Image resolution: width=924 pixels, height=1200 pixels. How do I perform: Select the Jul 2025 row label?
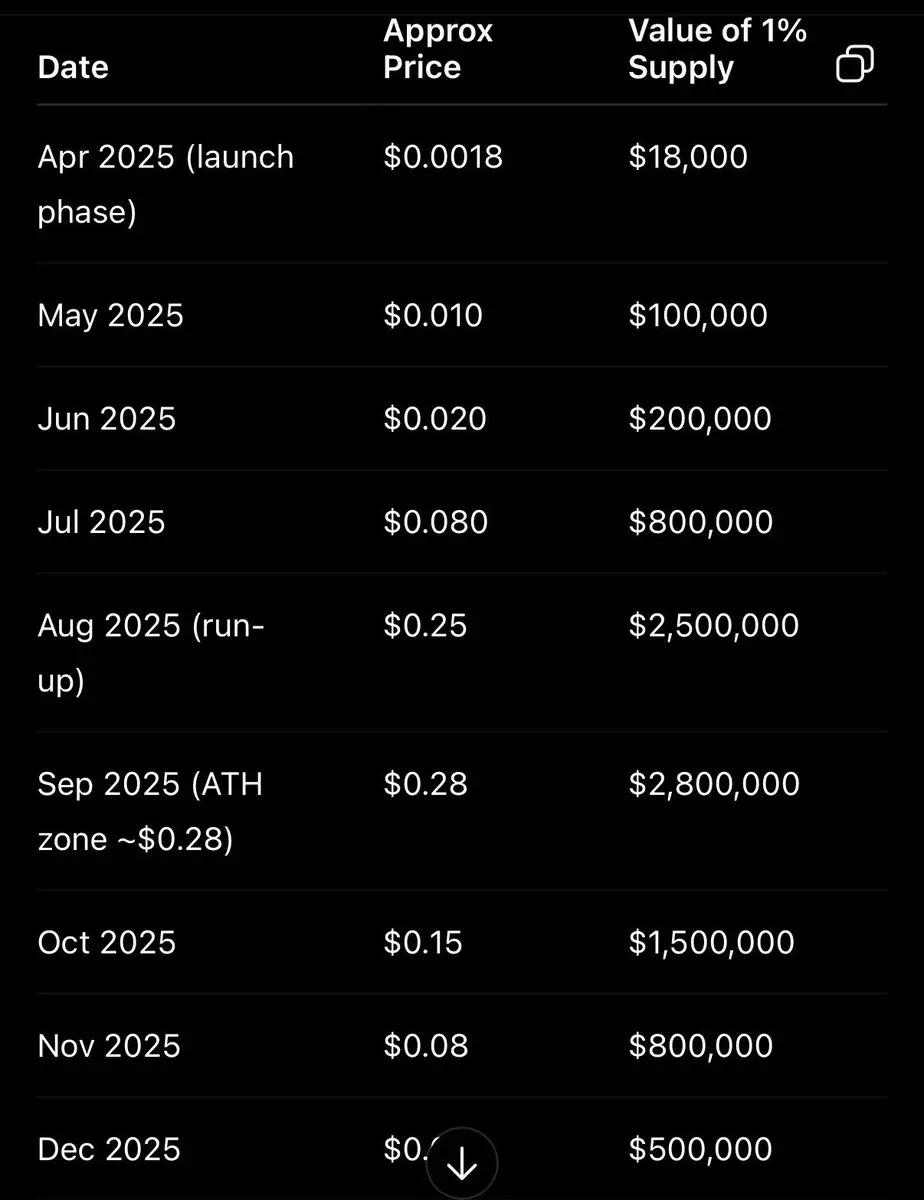(x=102, y=522)
